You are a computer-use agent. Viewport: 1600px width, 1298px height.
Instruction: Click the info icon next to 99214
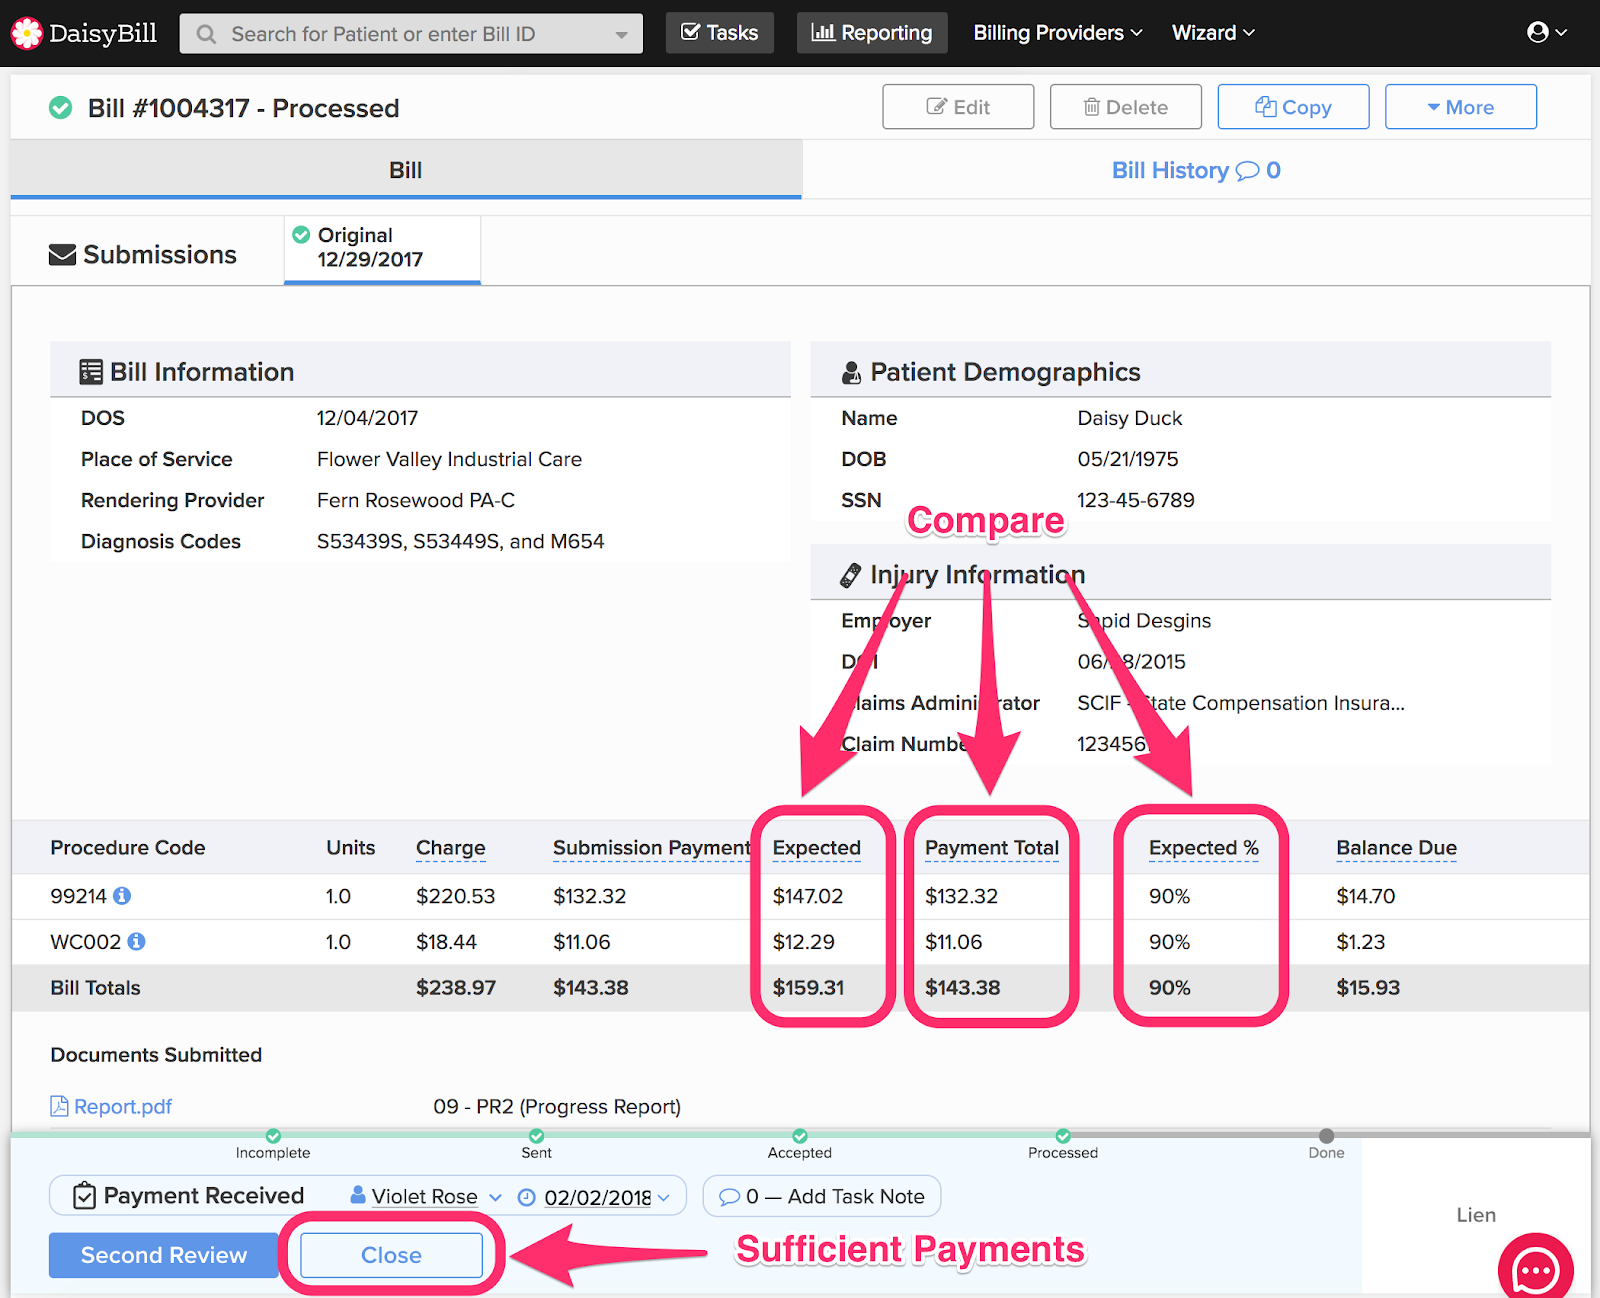point(122,896)
